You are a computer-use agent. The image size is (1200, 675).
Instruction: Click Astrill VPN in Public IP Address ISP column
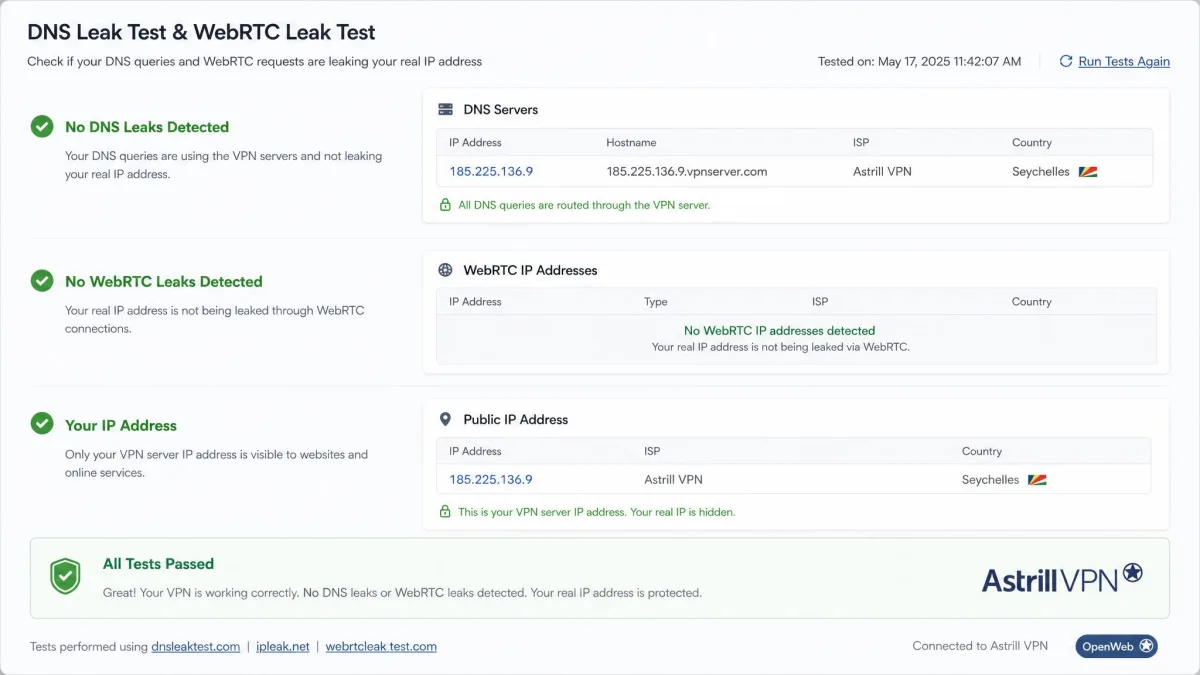click(673, 480)
